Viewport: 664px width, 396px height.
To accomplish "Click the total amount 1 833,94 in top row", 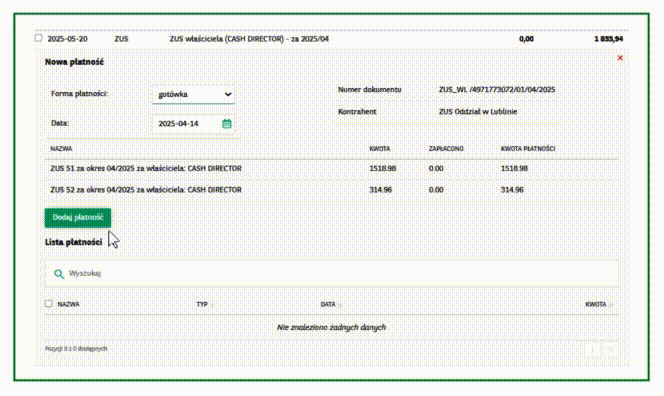I will point(609,39).
